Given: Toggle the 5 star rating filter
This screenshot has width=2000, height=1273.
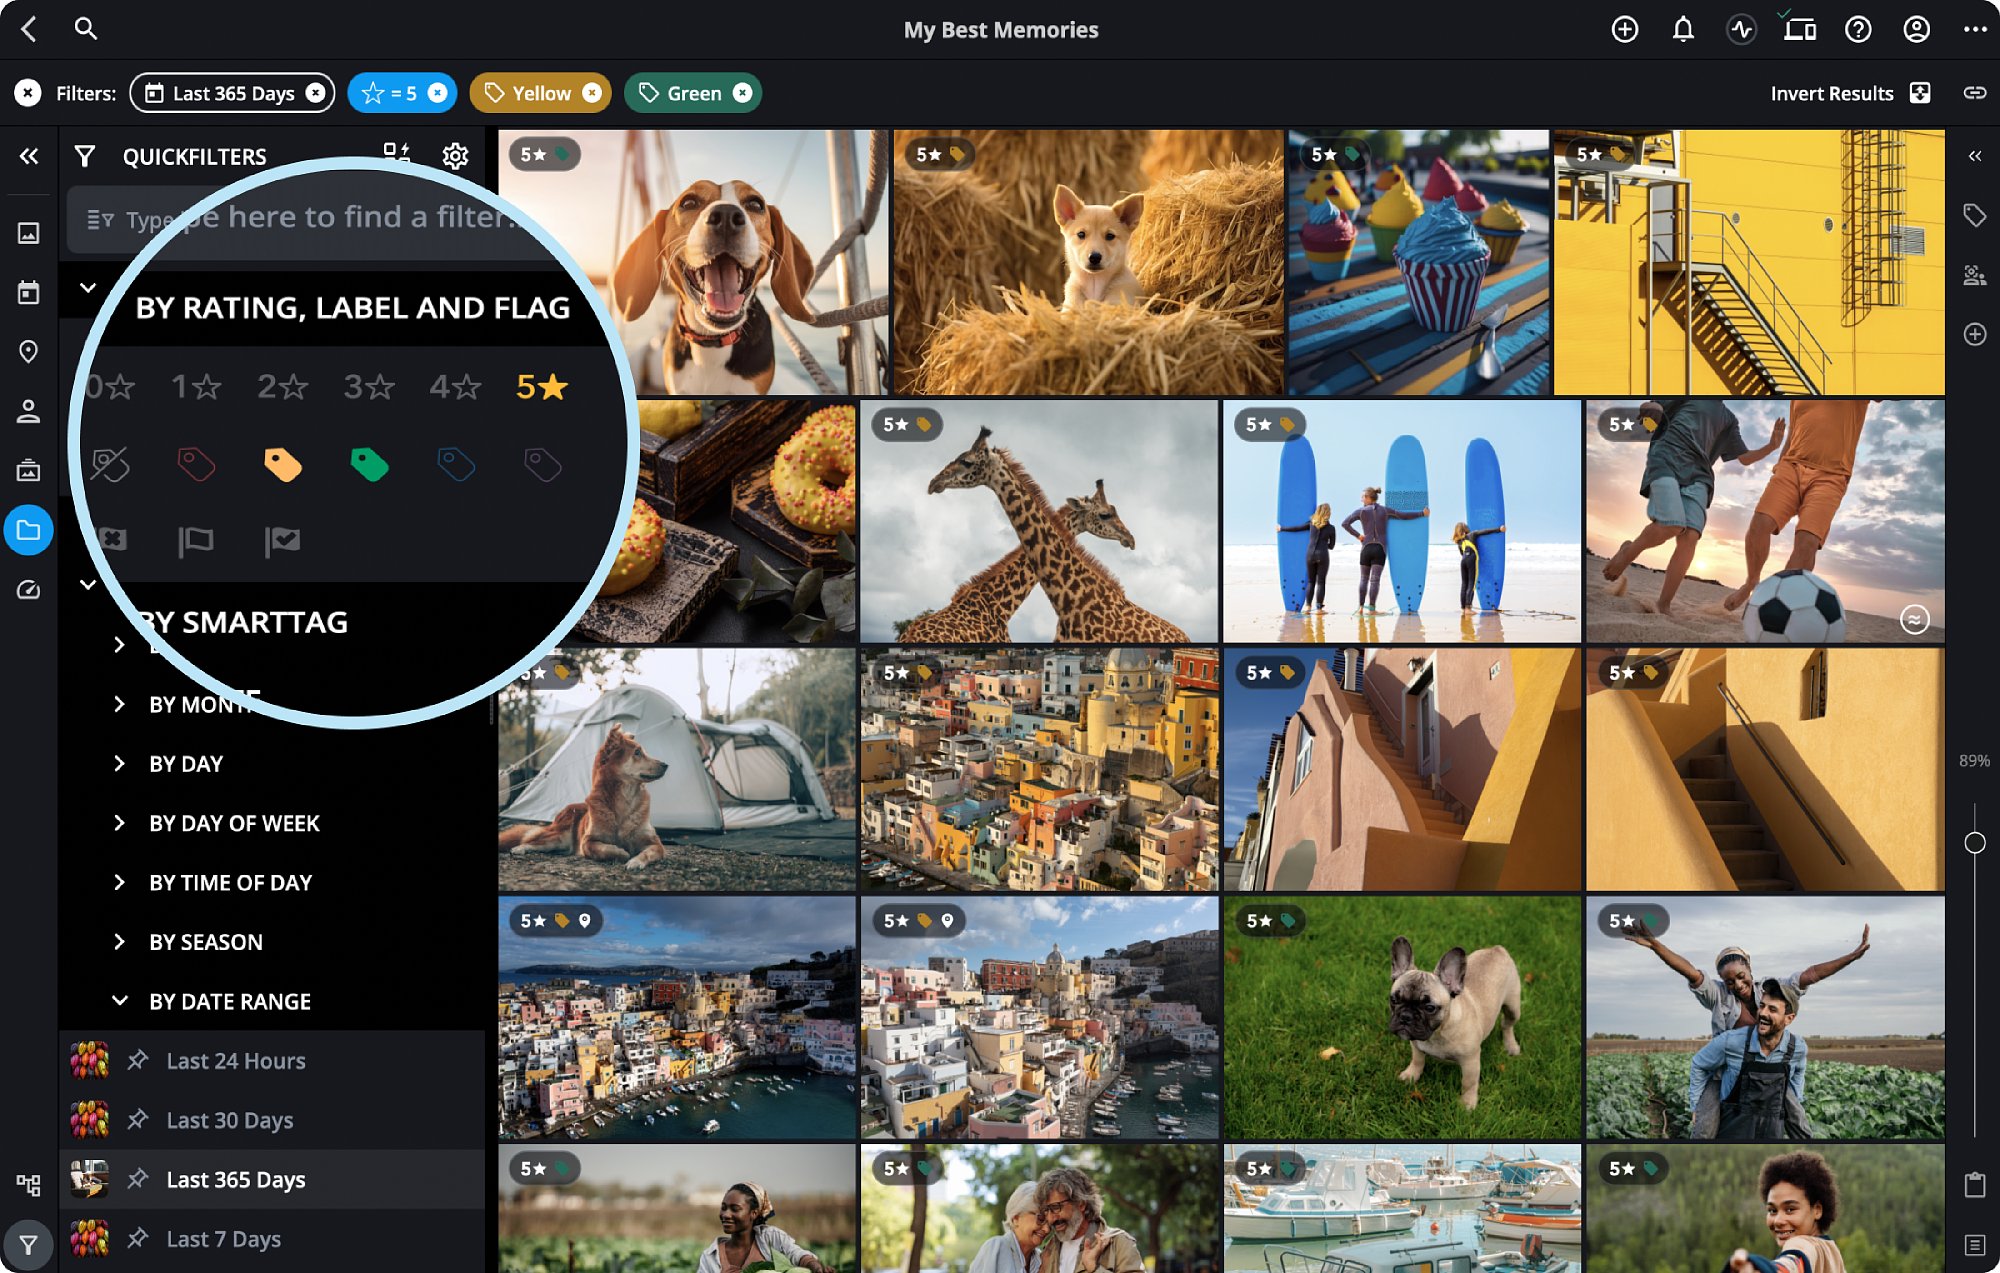Looking at the screenshot, I should tap(542, 386).
